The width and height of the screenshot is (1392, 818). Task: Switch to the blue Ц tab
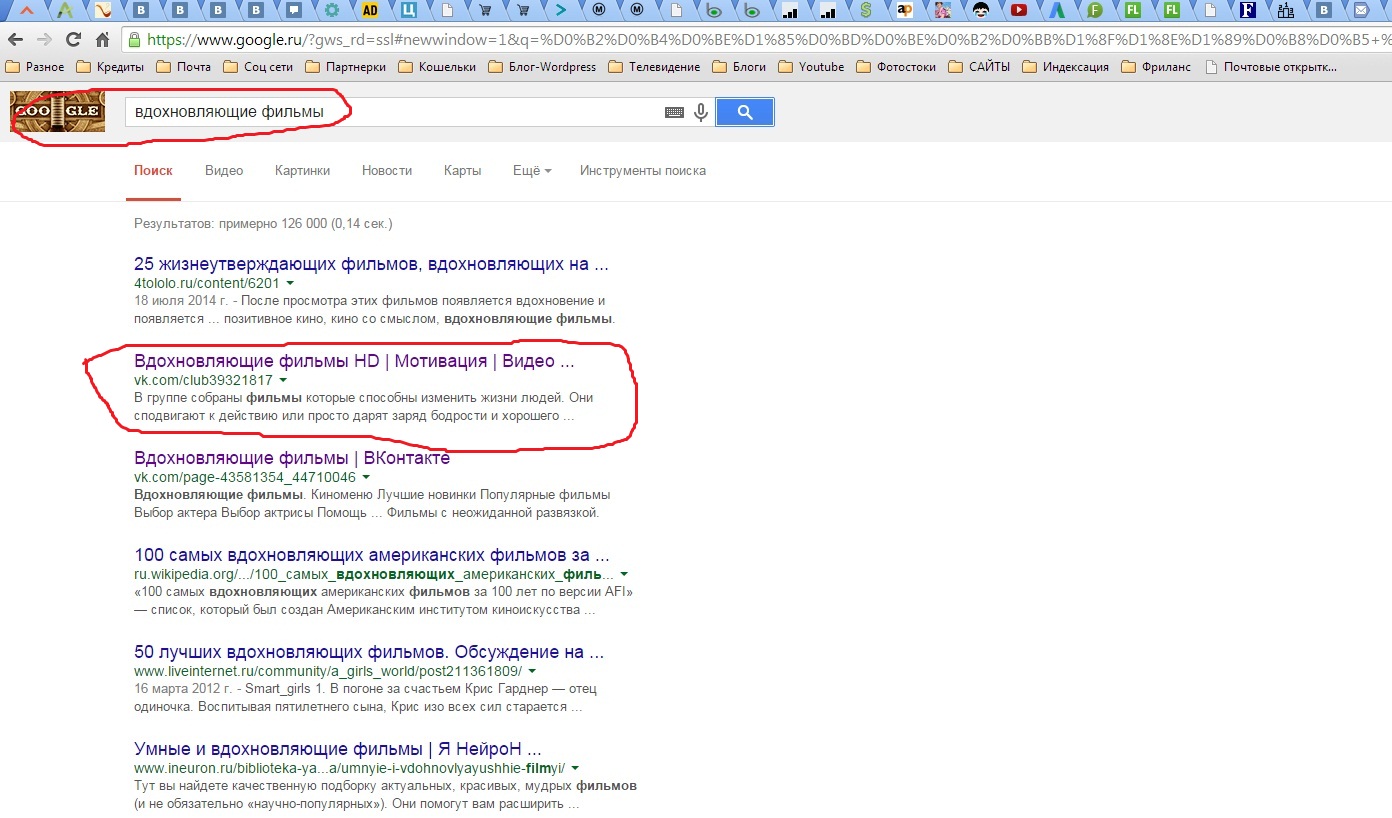408,11
